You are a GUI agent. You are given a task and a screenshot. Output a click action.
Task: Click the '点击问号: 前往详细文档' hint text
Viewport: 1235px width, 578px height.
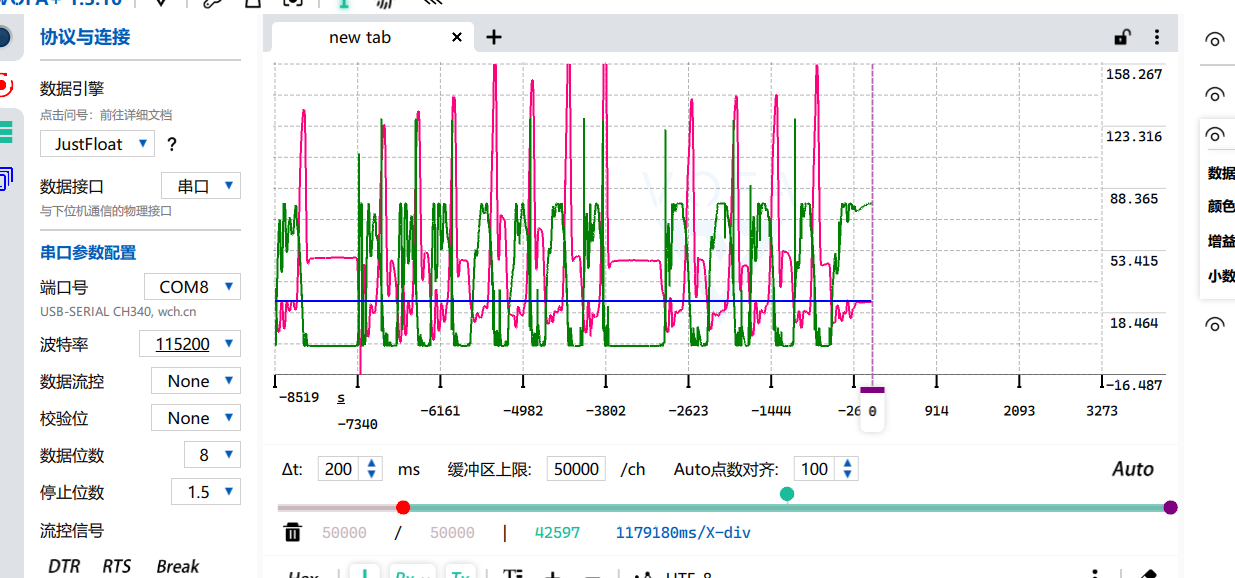(106, 115)
